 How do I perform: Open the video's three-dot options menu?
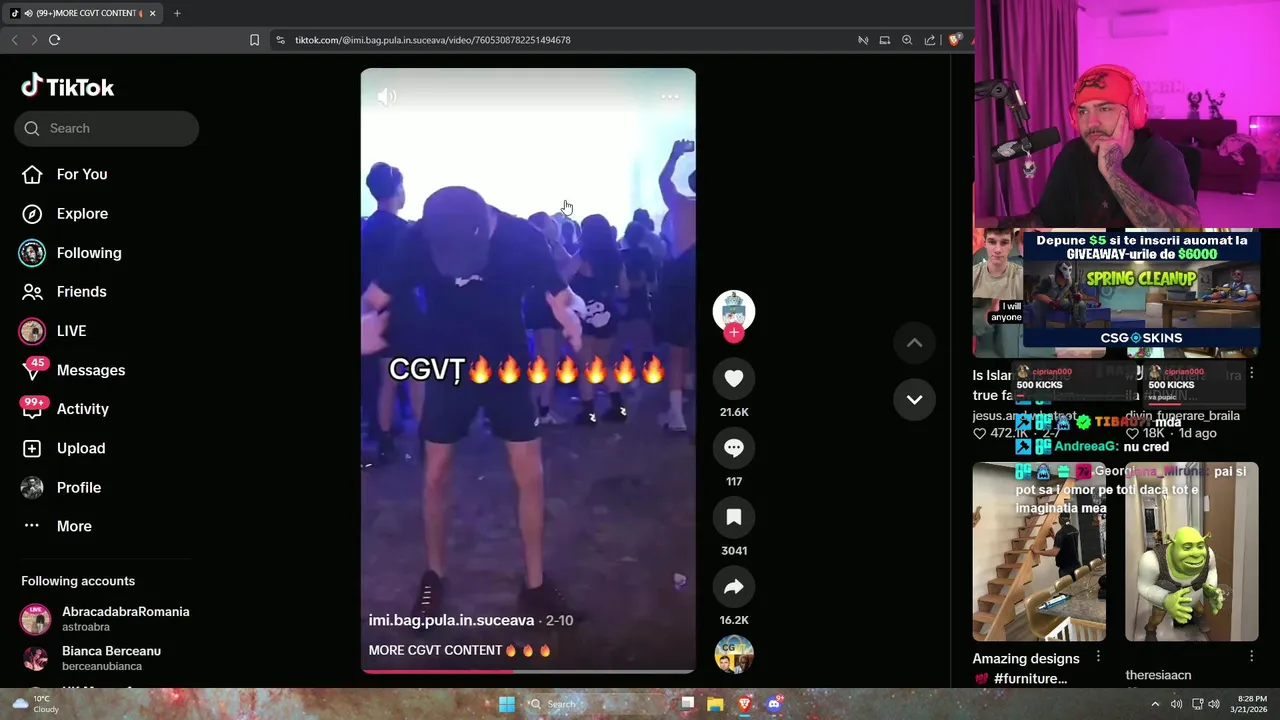[x=670, y=96]
